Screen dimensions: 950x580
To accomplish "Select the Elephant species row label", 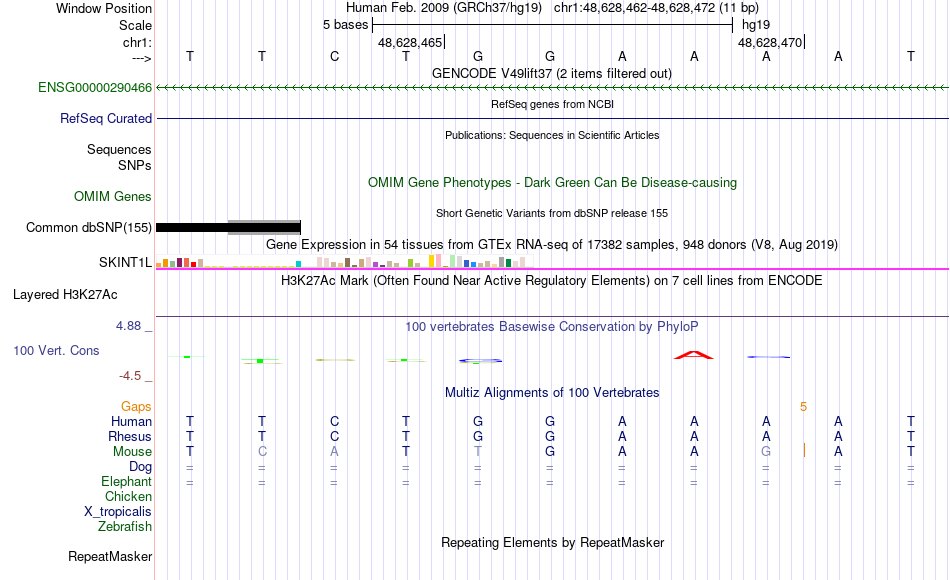I will click(x=126, y=481).
